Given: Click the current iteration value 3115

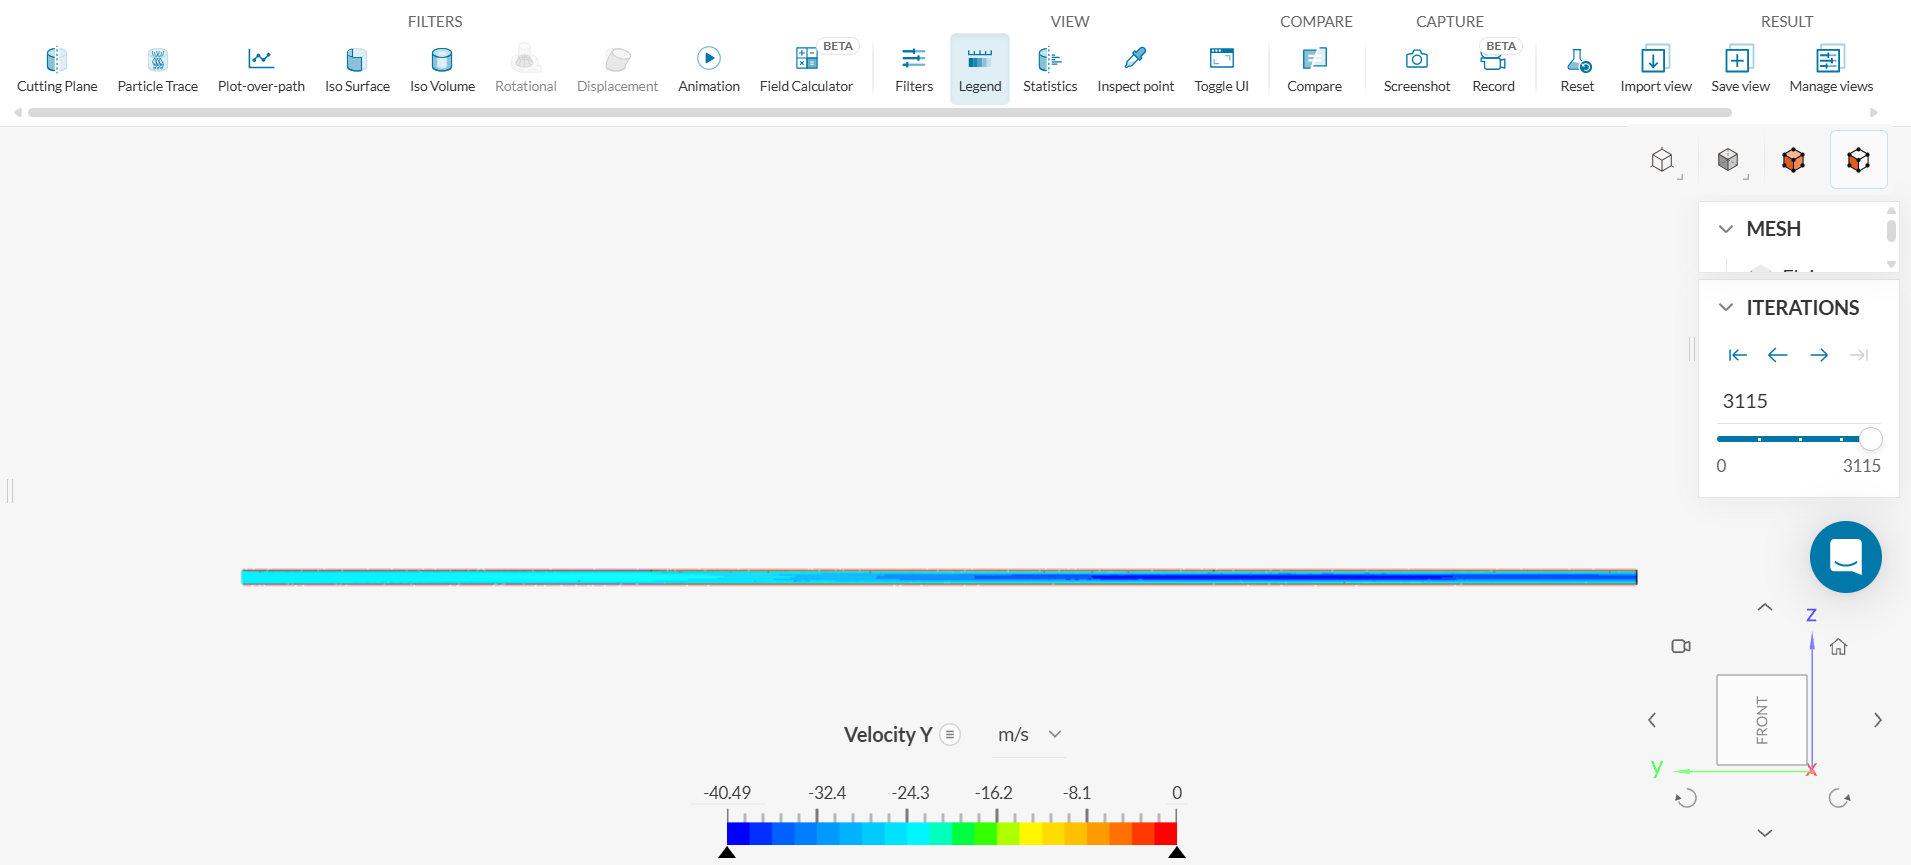Looking at the screenshot, I should 1745,401.
